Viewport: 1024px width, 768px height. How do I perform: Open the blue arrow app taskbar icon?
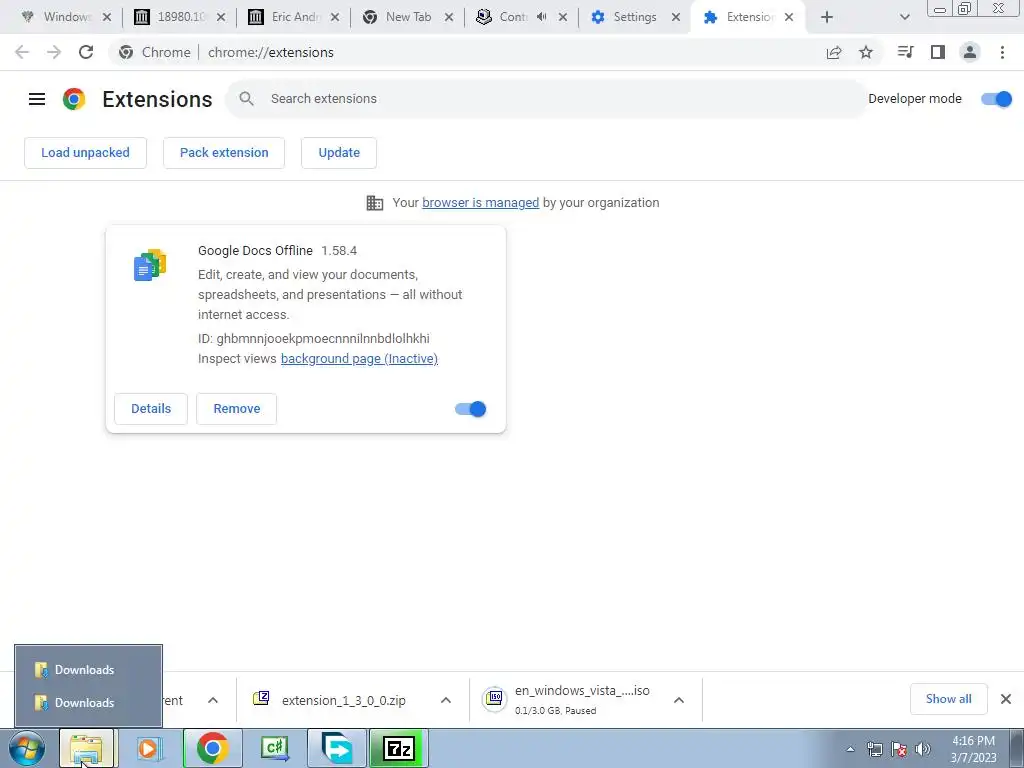[x=337, y=748]
